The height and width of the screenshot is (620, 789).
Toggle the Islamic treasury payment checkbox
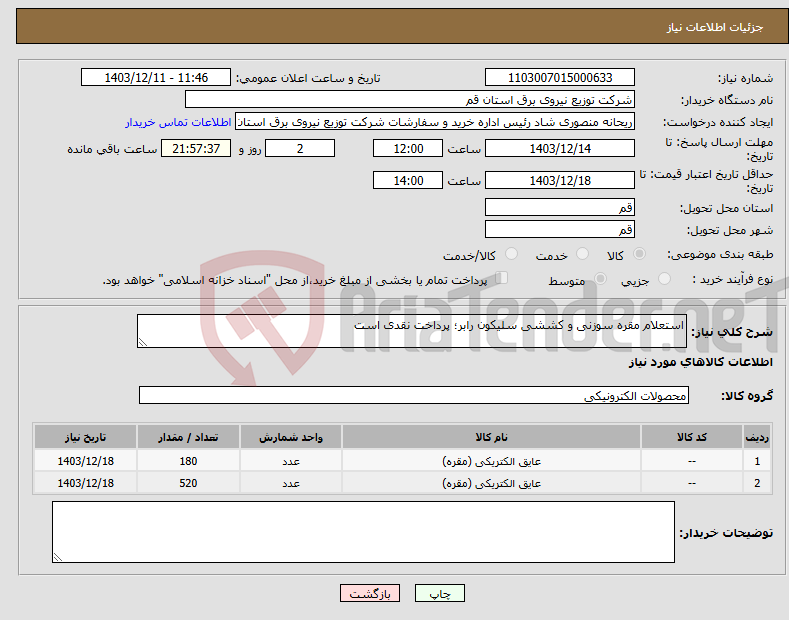[501, 278]
